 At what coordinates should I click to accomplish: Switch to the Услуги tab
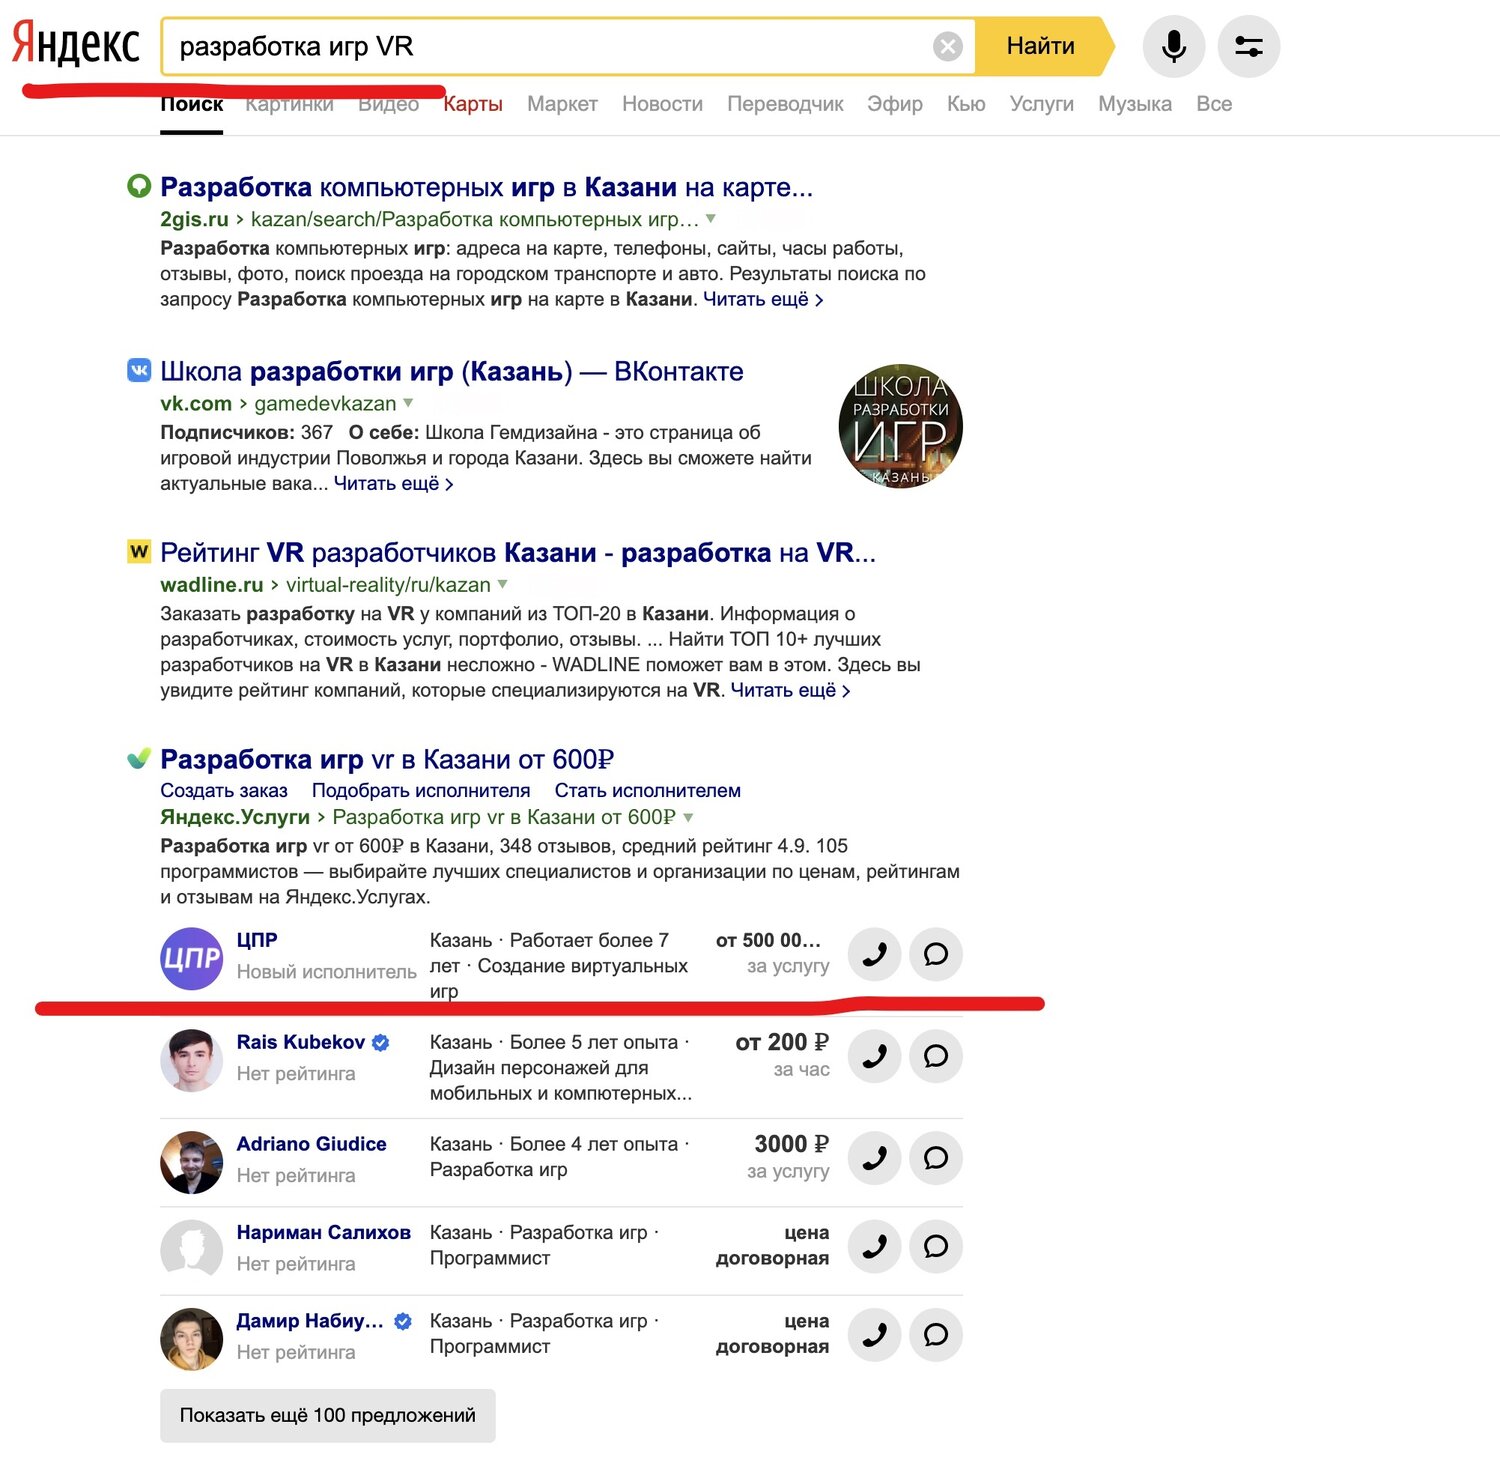point(1042,104)
